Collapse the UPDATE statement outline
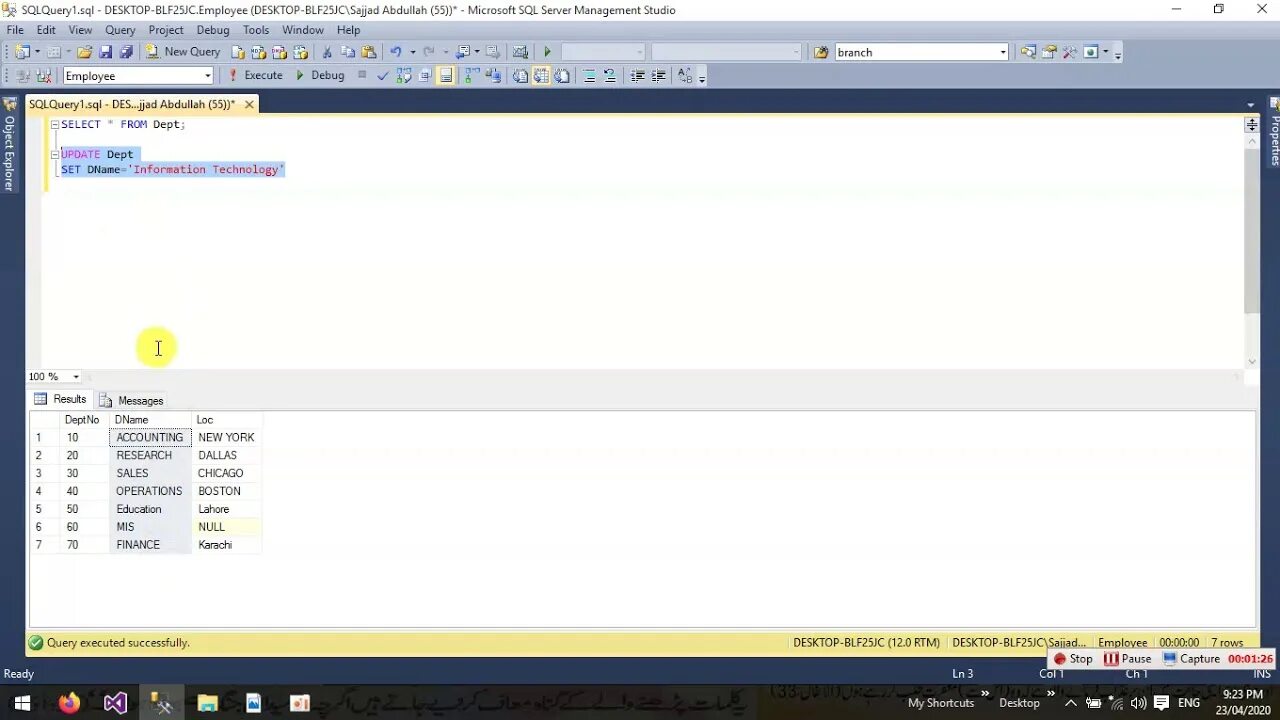This screenshot has width=1280, height=720. 55,155
